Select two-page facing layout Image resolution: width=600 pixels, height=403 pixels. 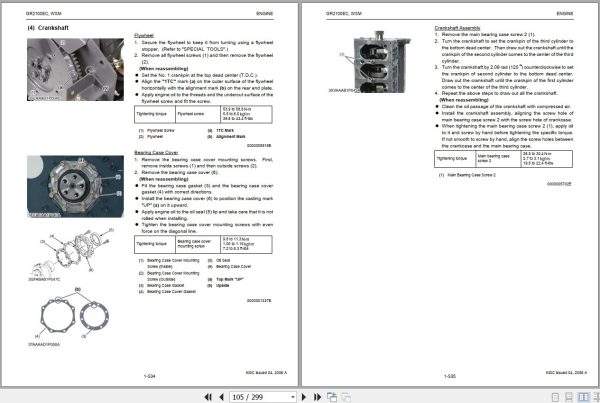583,397
